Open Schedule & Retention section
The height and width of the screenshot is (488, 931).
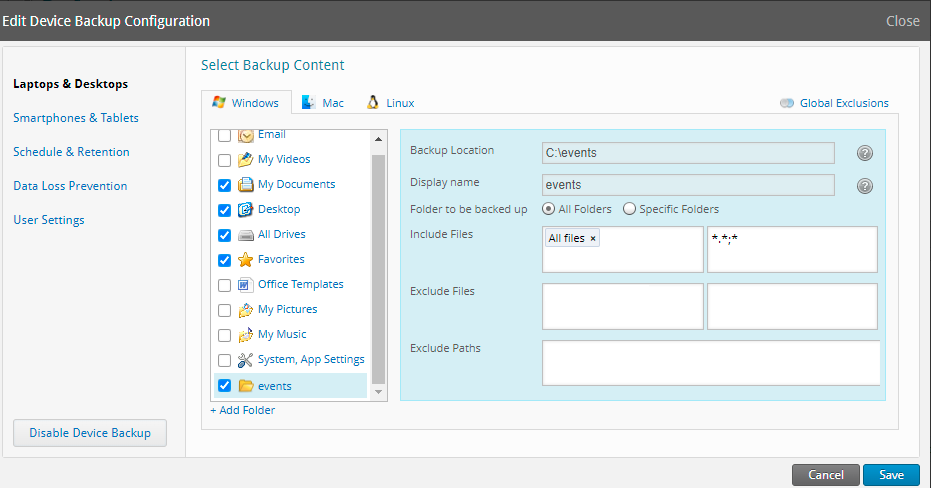pyautogui.click(x=71, y=151)
